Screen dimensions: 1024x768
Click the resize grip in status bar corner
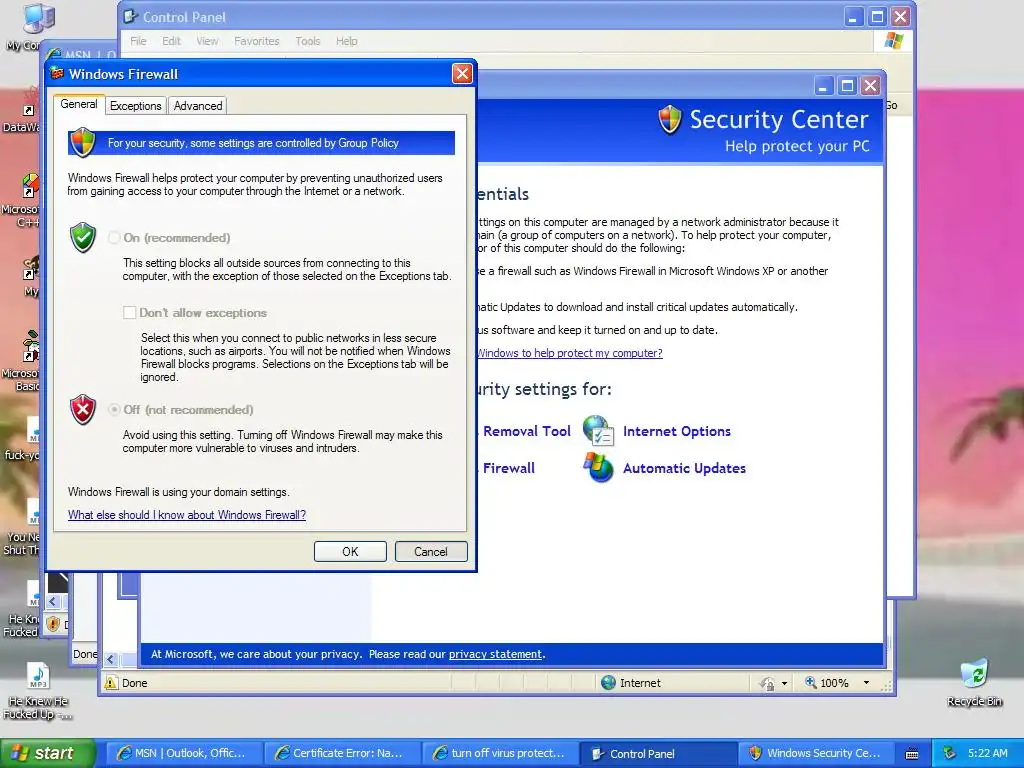[x=886, y=686]
